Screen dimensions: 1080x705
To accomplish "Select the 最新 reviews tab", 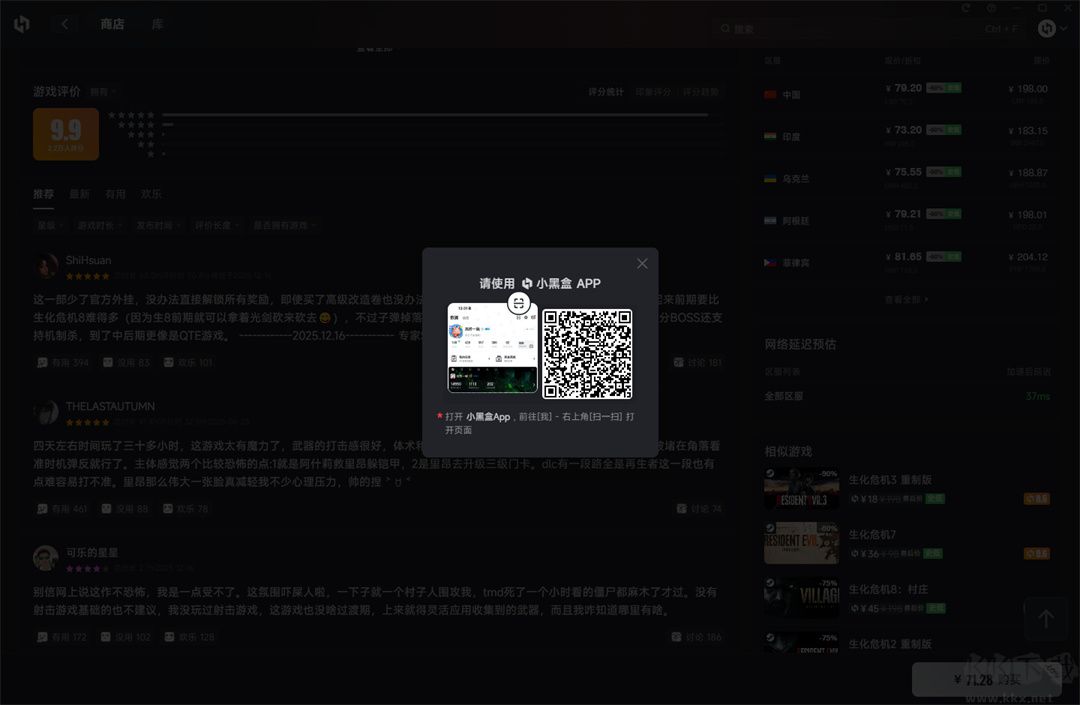I will coord(79,194).
